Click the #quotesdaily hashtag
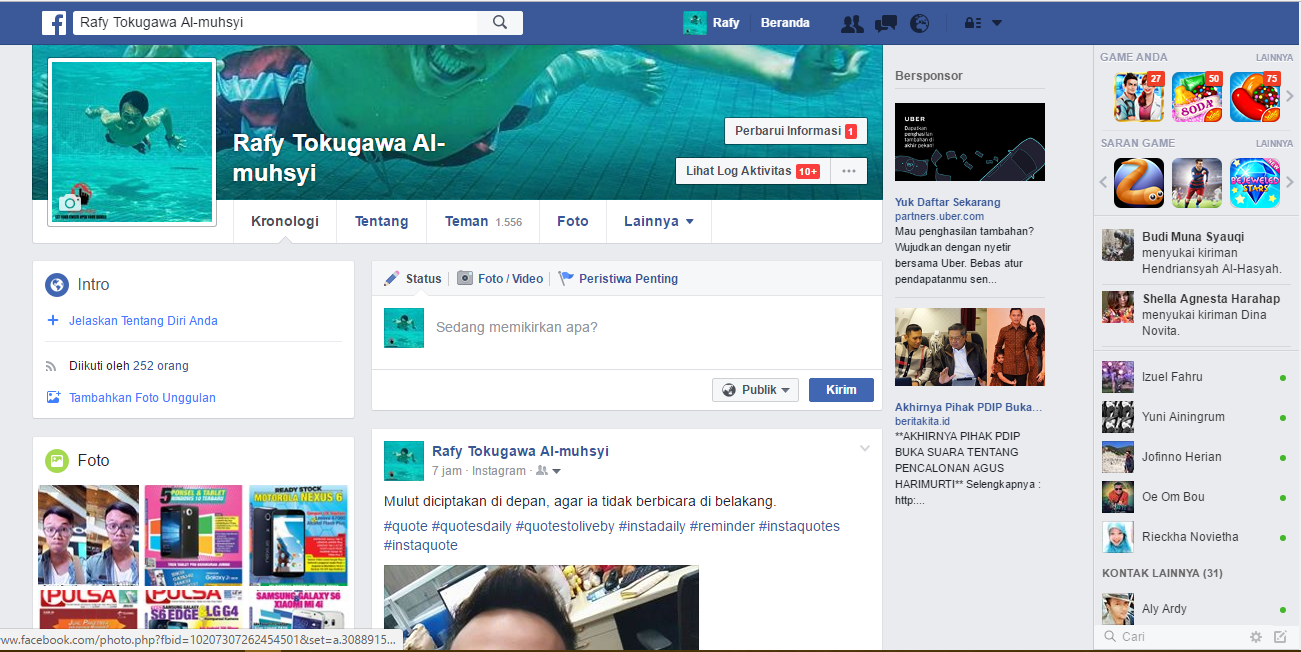The height and width of the screenshot is (652, 1301). (x=471, y=526)
